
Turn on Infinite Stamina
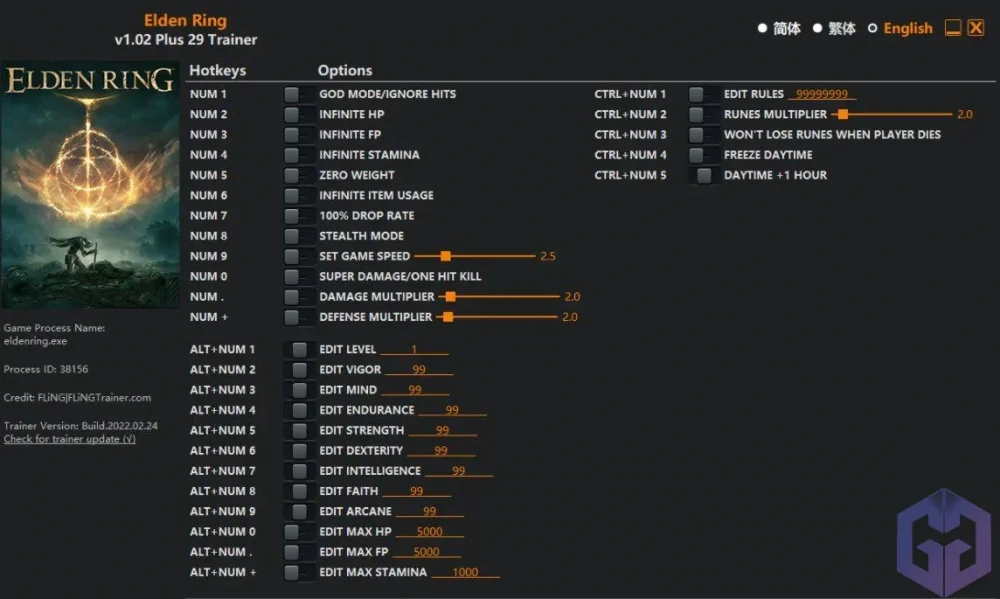tap(293, 155)
